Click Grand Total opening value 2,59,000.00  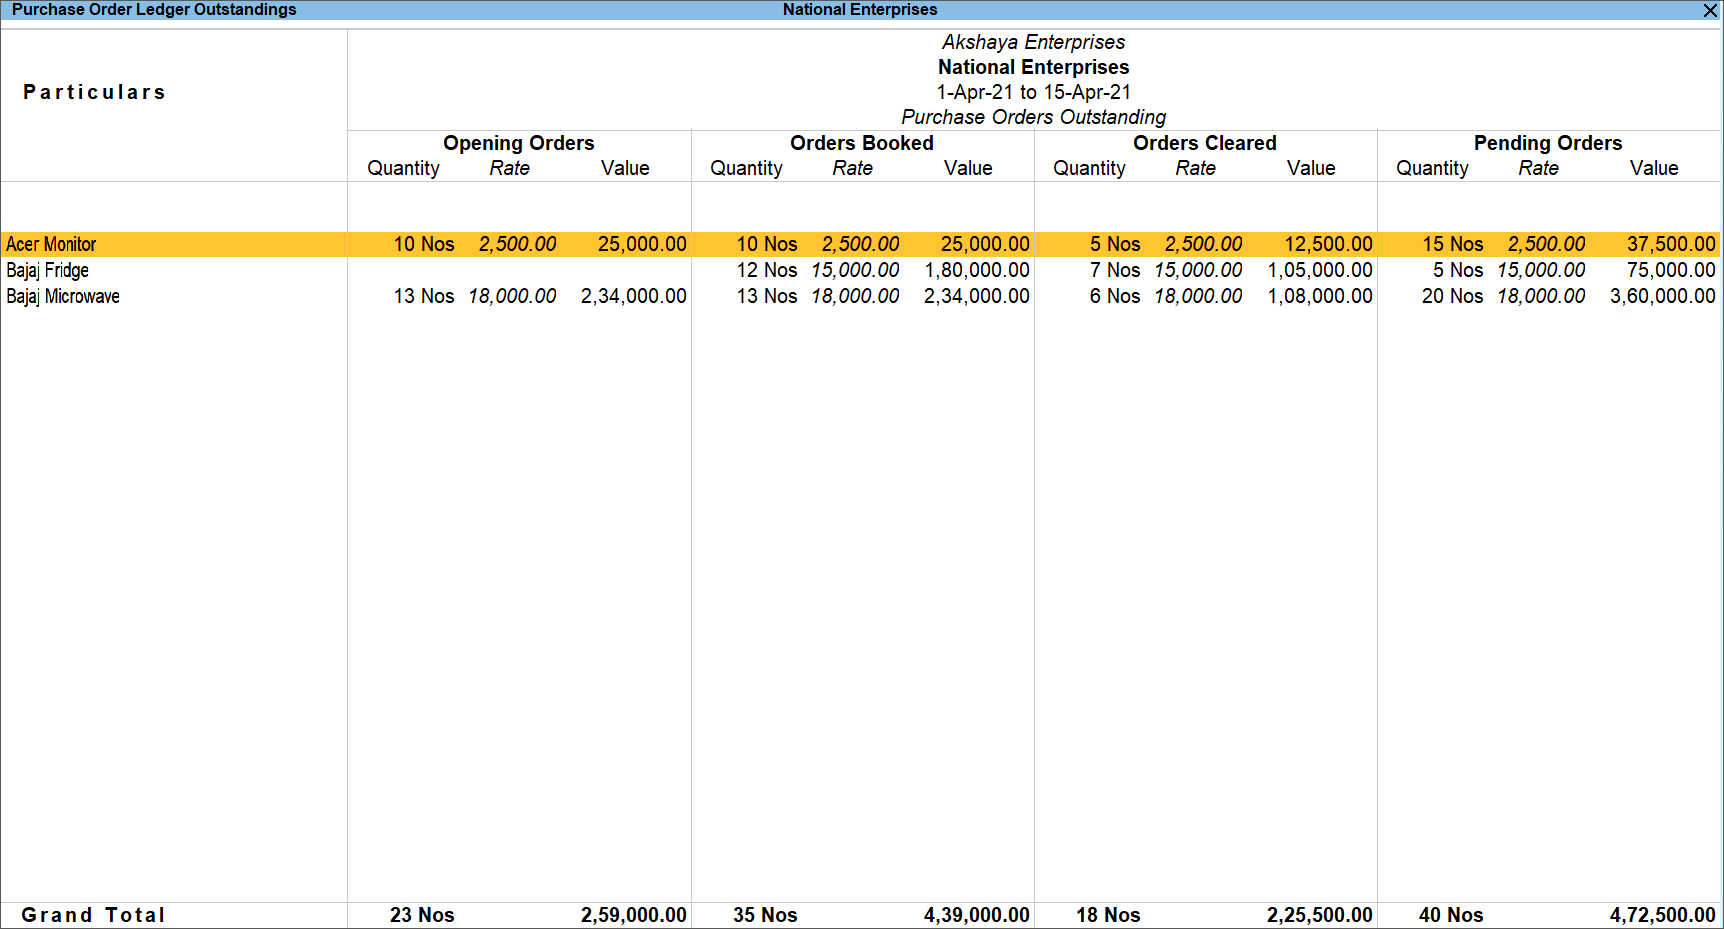pos(634,915)
